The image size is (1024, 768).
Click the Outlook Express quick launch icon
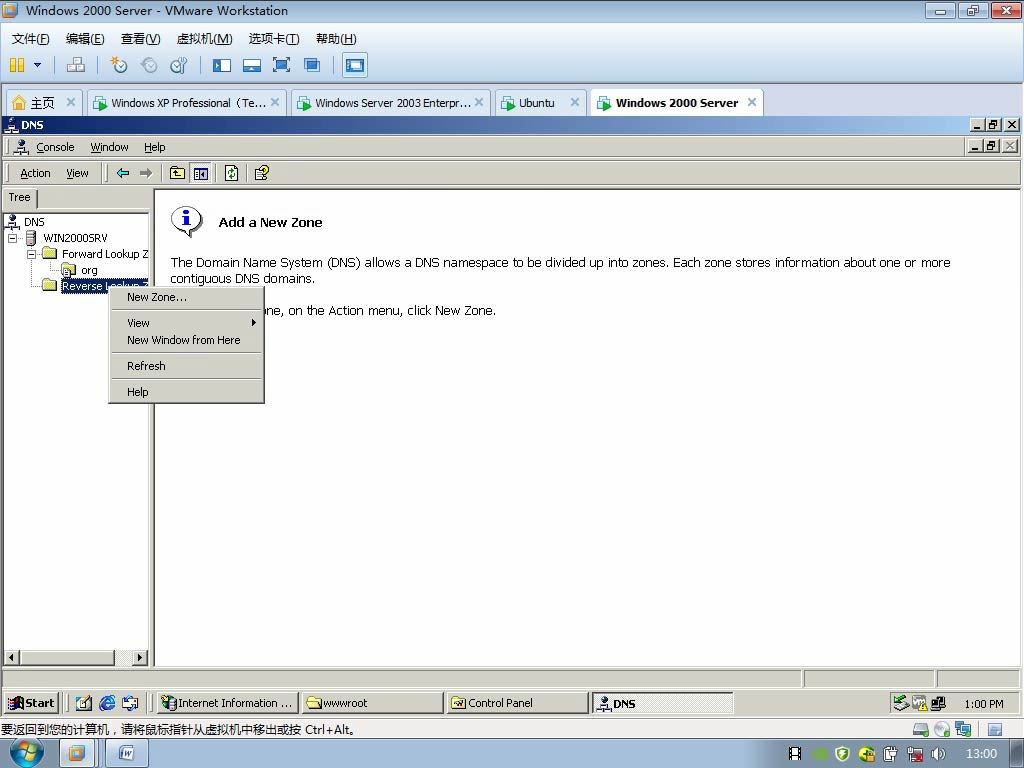pyautogui.click(x=130, y=703)
